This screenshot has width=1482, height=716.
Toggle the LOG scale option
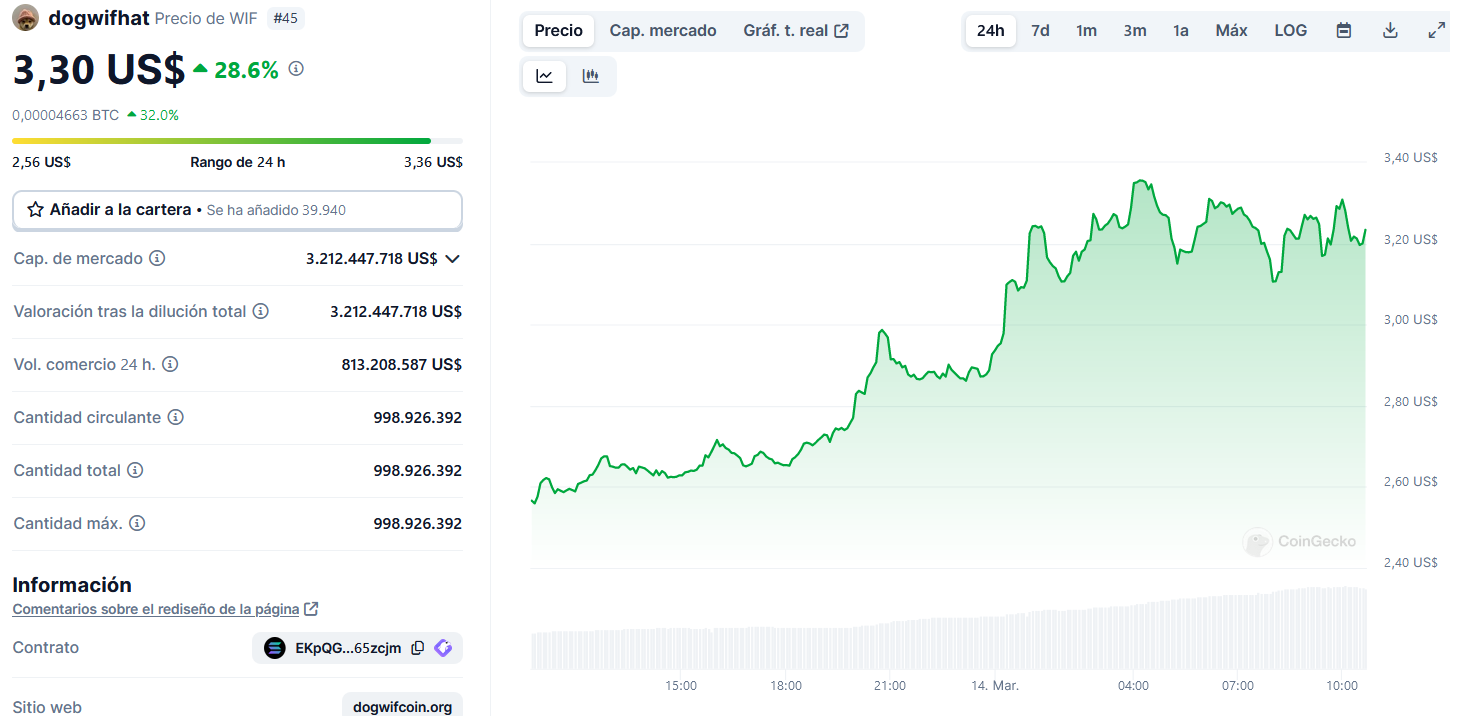1290,31
